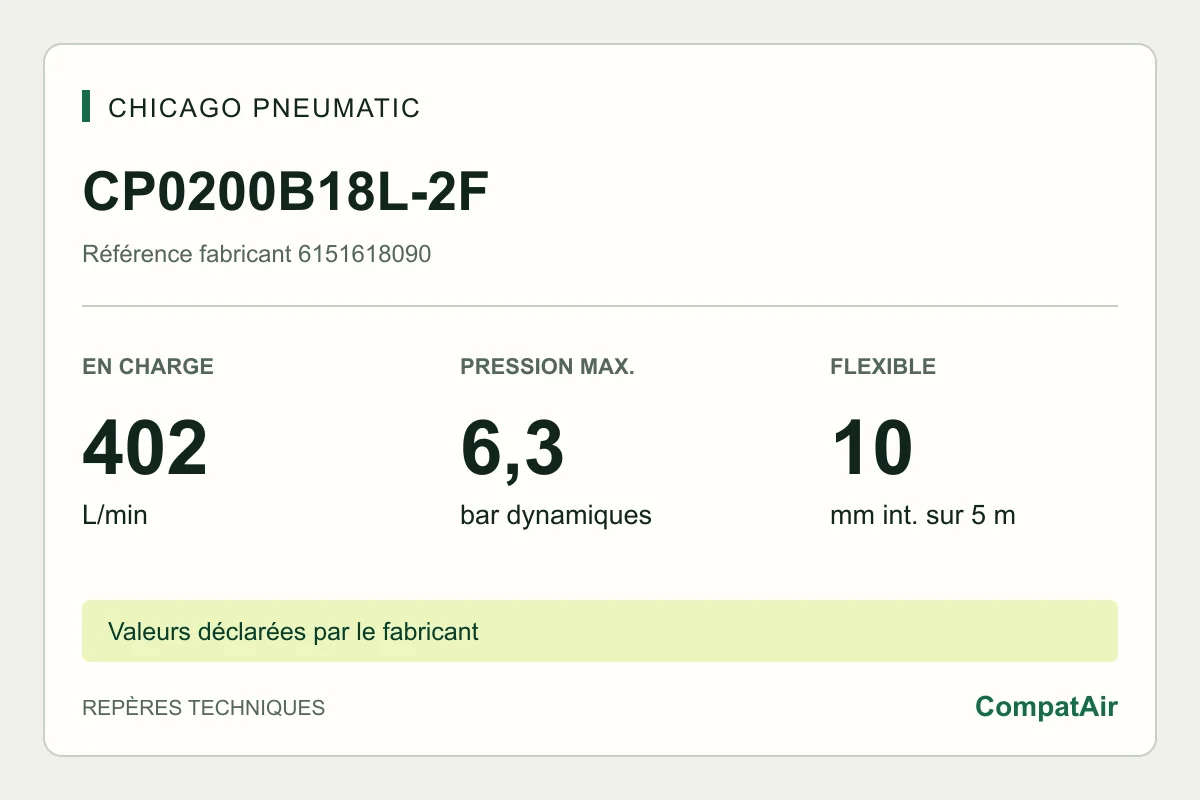Screen dimensions: 1200x800
Task: Click the light green notice background area
Action: point(800,631)
